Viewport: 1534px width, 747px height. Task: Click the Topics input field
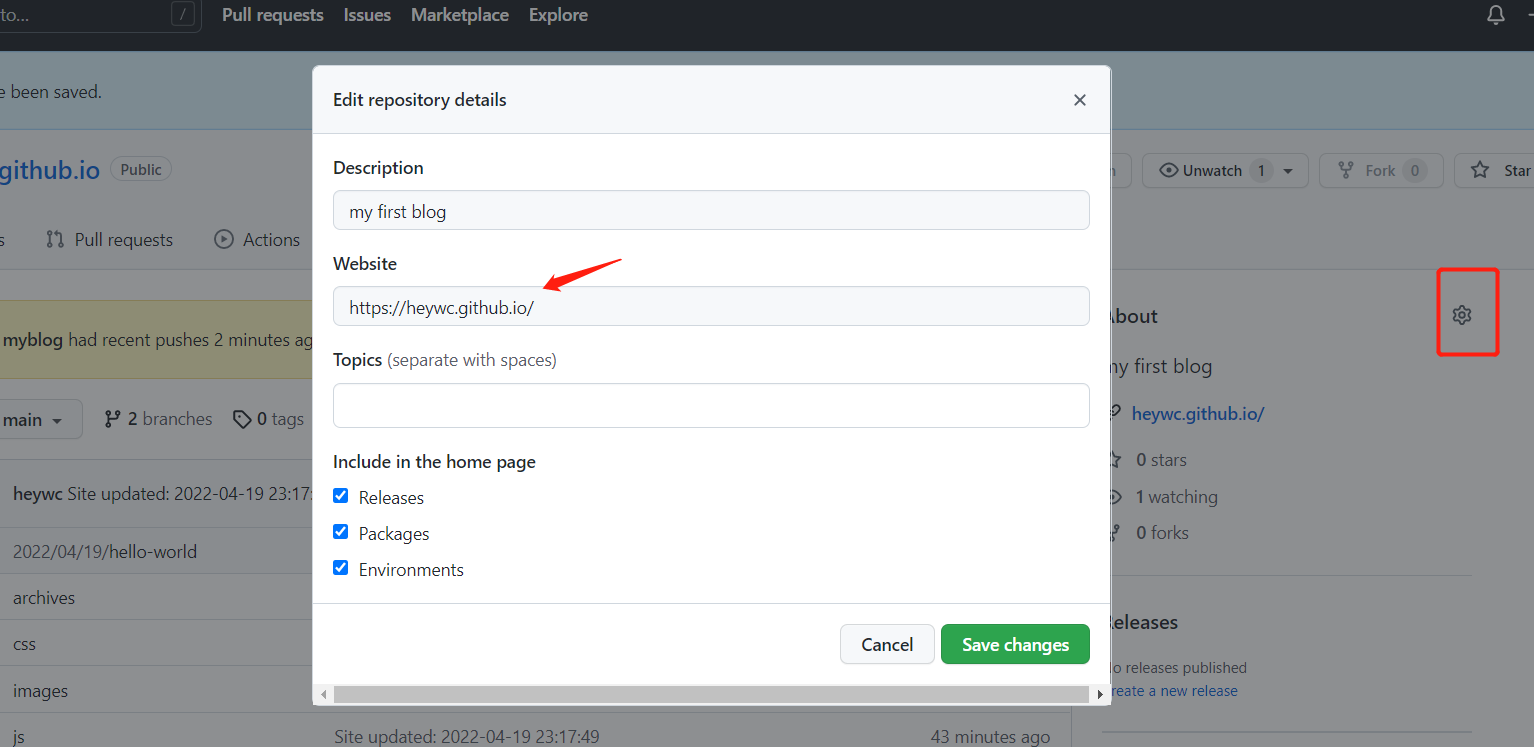711,405
